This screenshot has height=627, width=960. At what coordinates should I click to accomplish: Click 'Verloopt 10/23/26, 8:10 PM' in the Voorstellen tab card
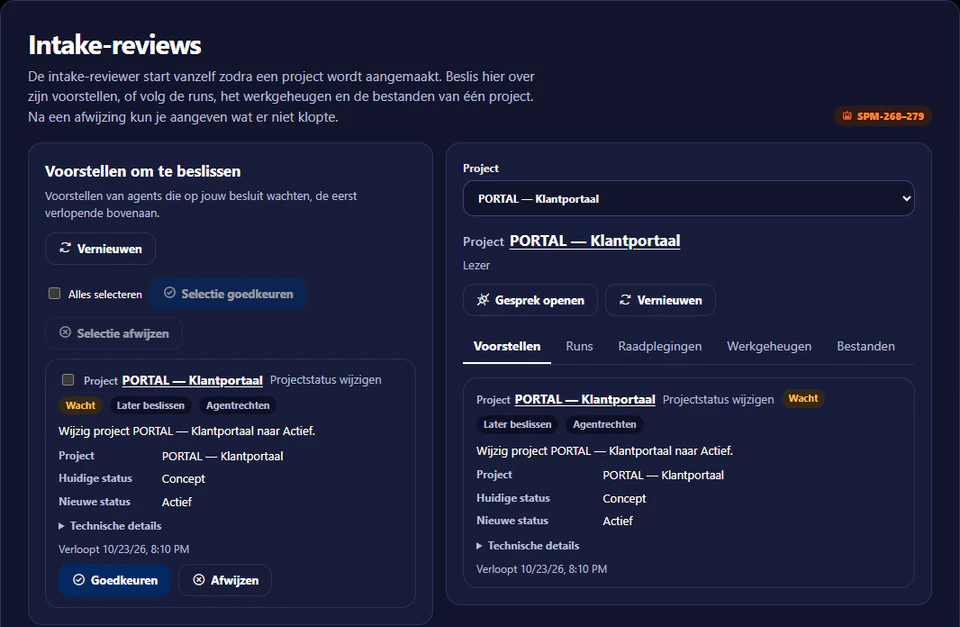pos(542,569)
